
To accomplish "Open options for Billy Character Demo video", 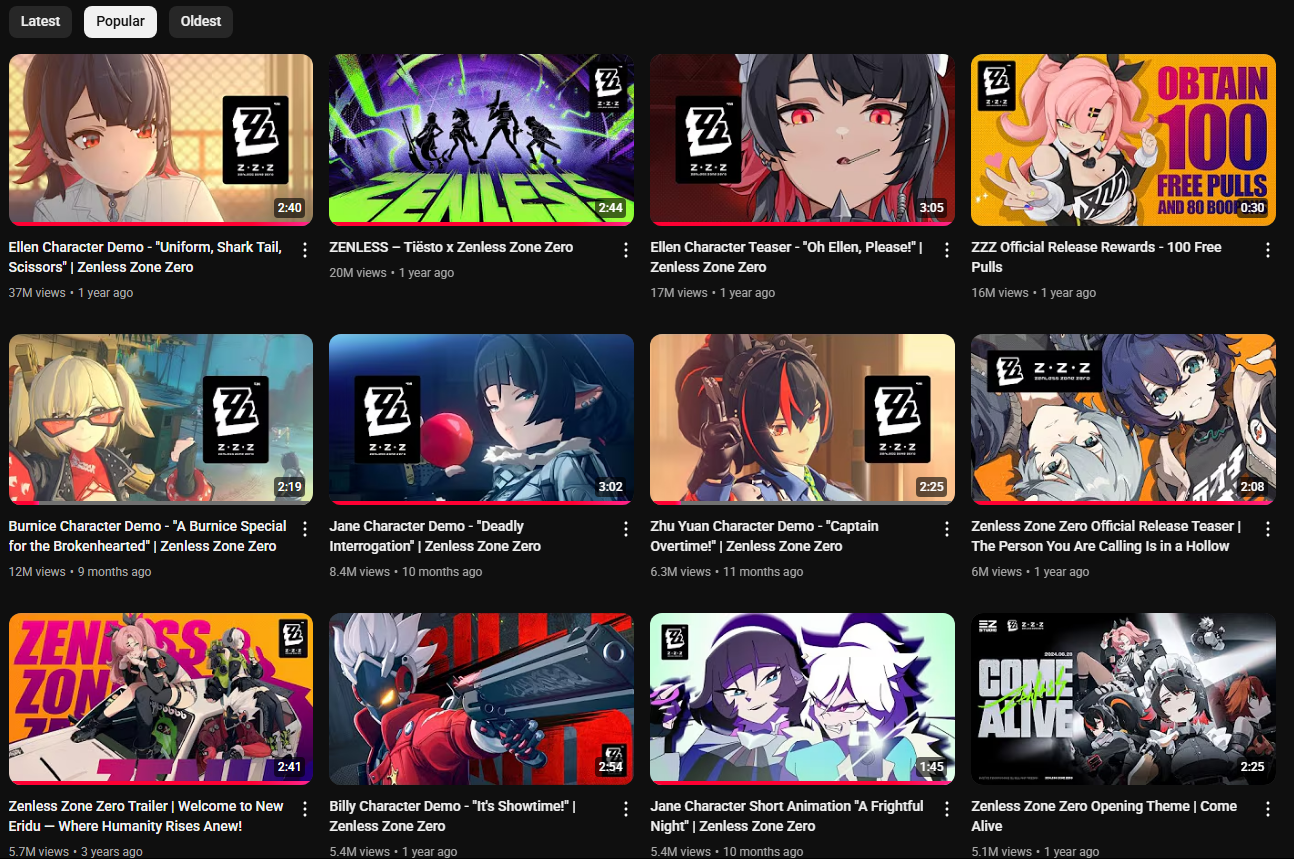I will 626,809.
